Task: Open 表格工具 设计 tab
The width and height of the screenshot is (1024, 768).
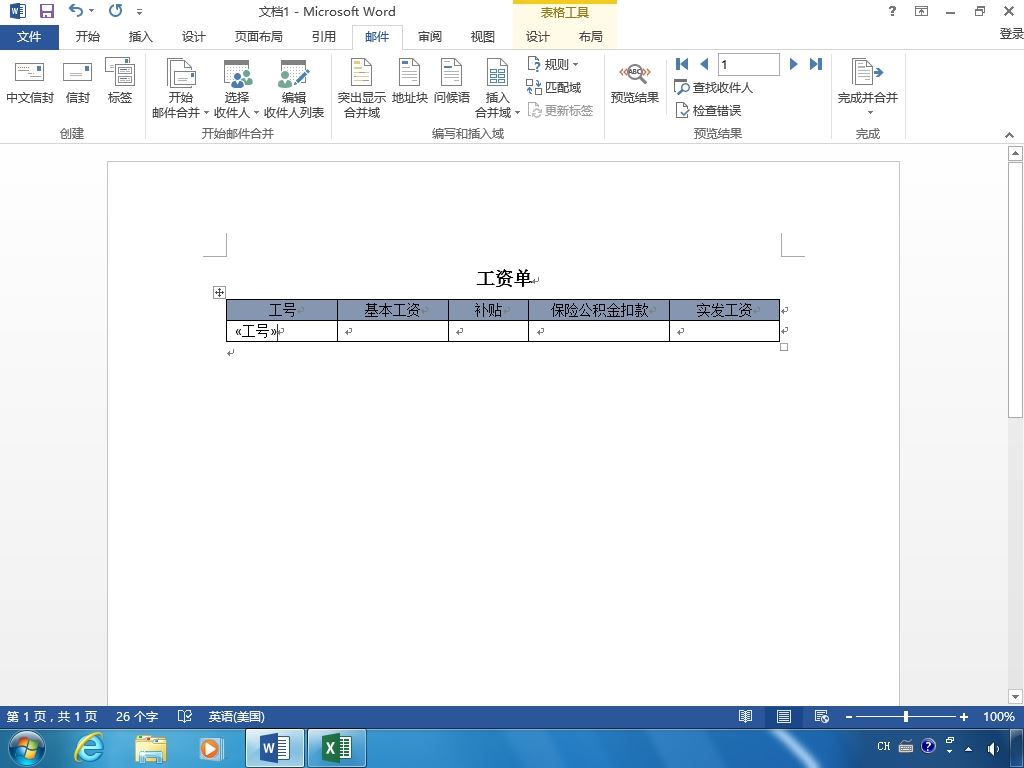Action: pyautogui.click(x=537, y=37)
